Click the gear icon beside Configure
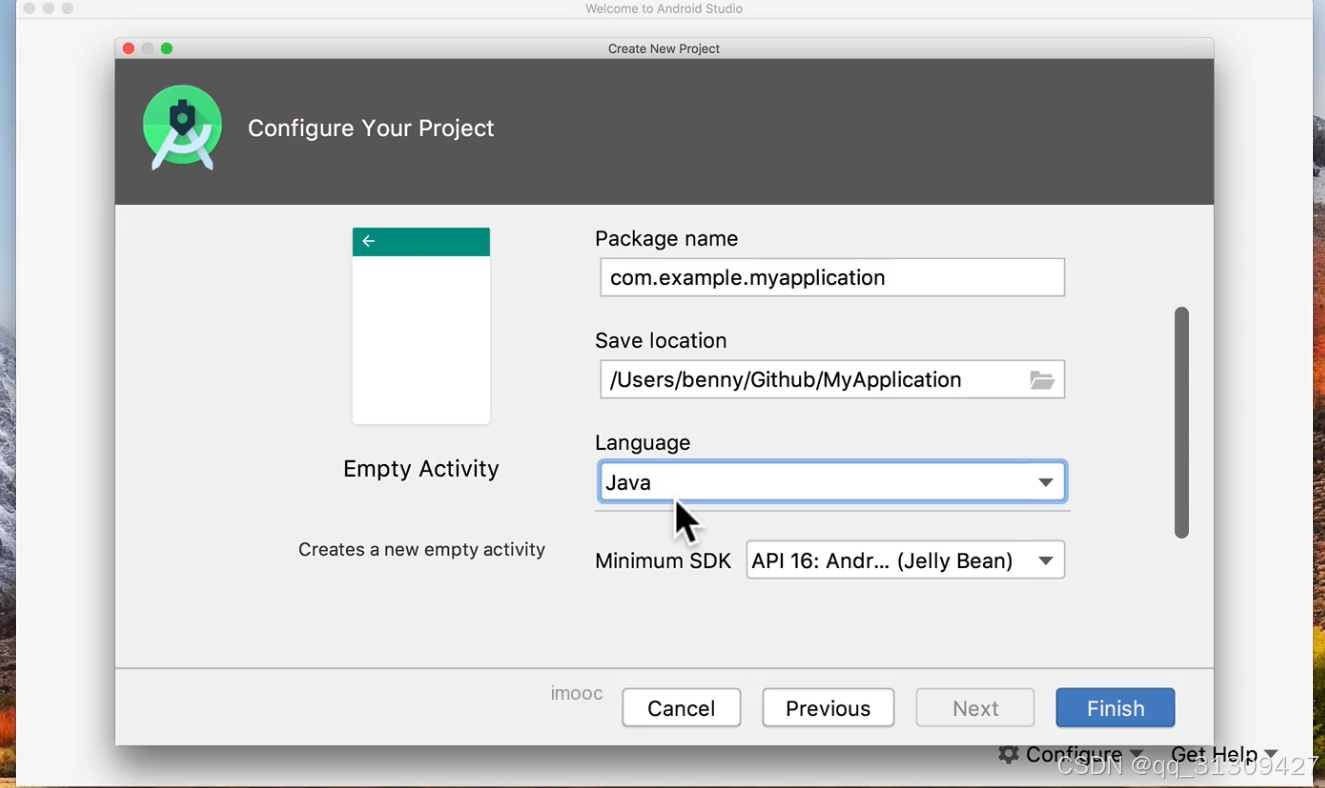 [1009, 754]
